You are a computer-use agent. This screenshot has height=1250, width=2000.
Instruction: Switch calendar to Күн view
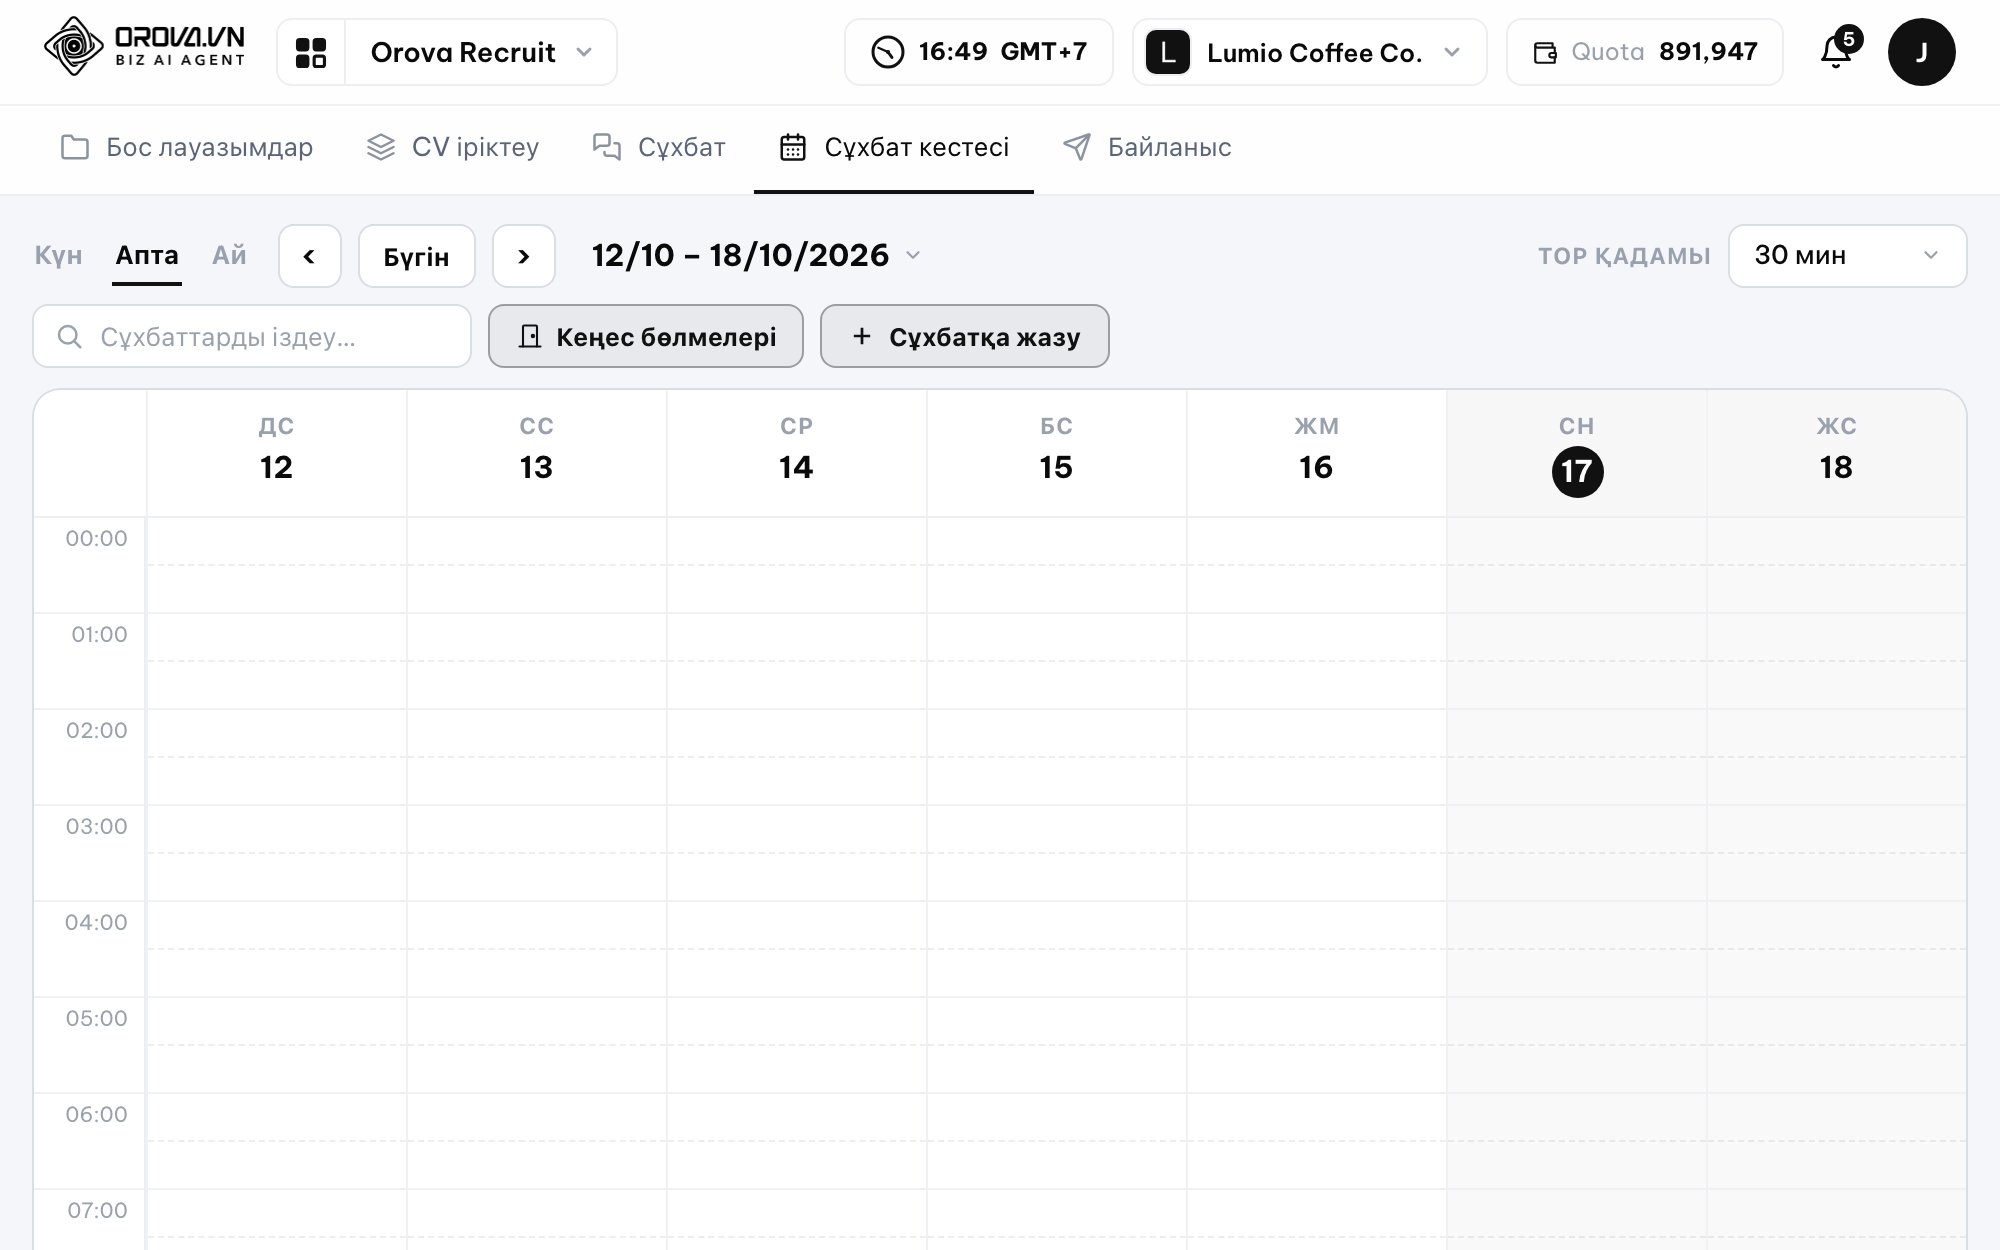[59, 256]
